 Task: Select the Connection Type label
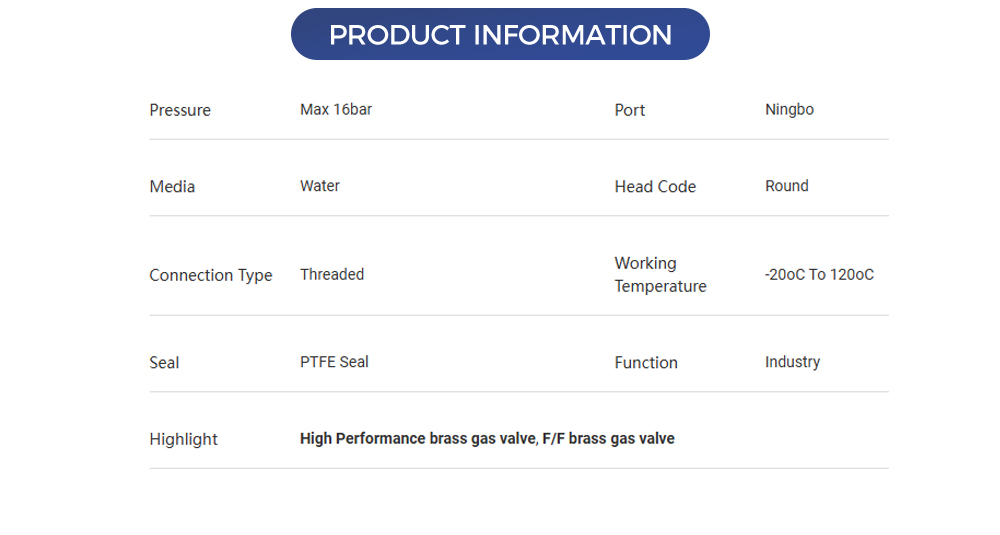click(x=211, y=275)
